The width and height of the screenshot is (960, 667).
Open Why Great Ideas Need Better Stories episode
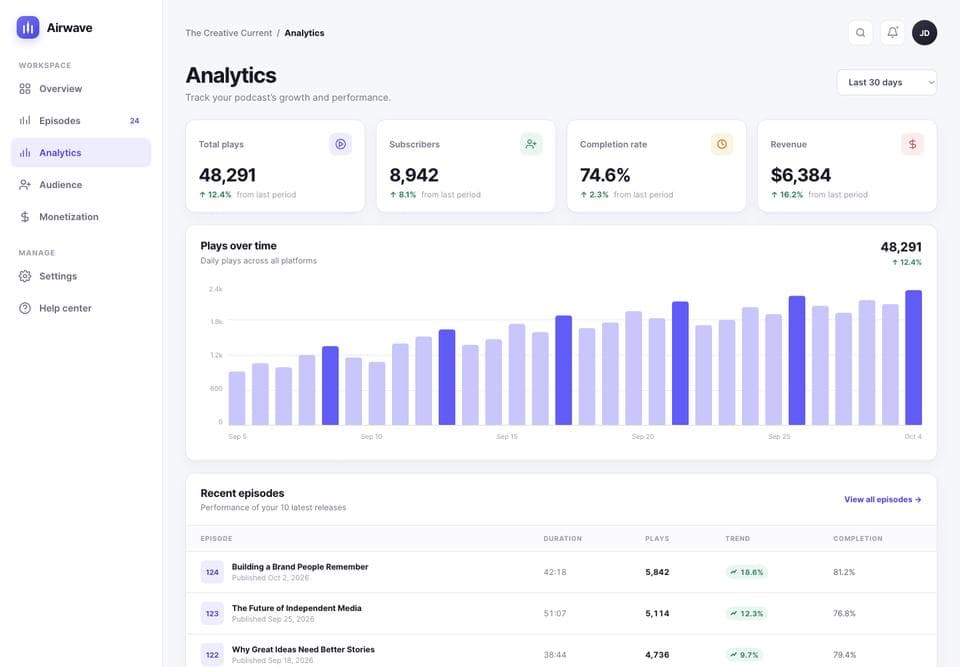(303, 649)
